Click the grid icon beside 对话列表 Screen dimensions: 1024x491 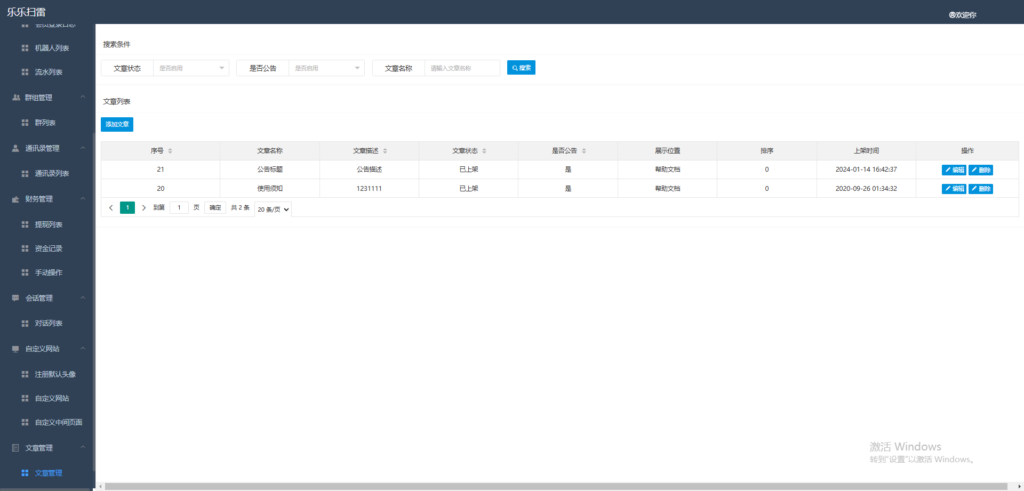(25, 323)
